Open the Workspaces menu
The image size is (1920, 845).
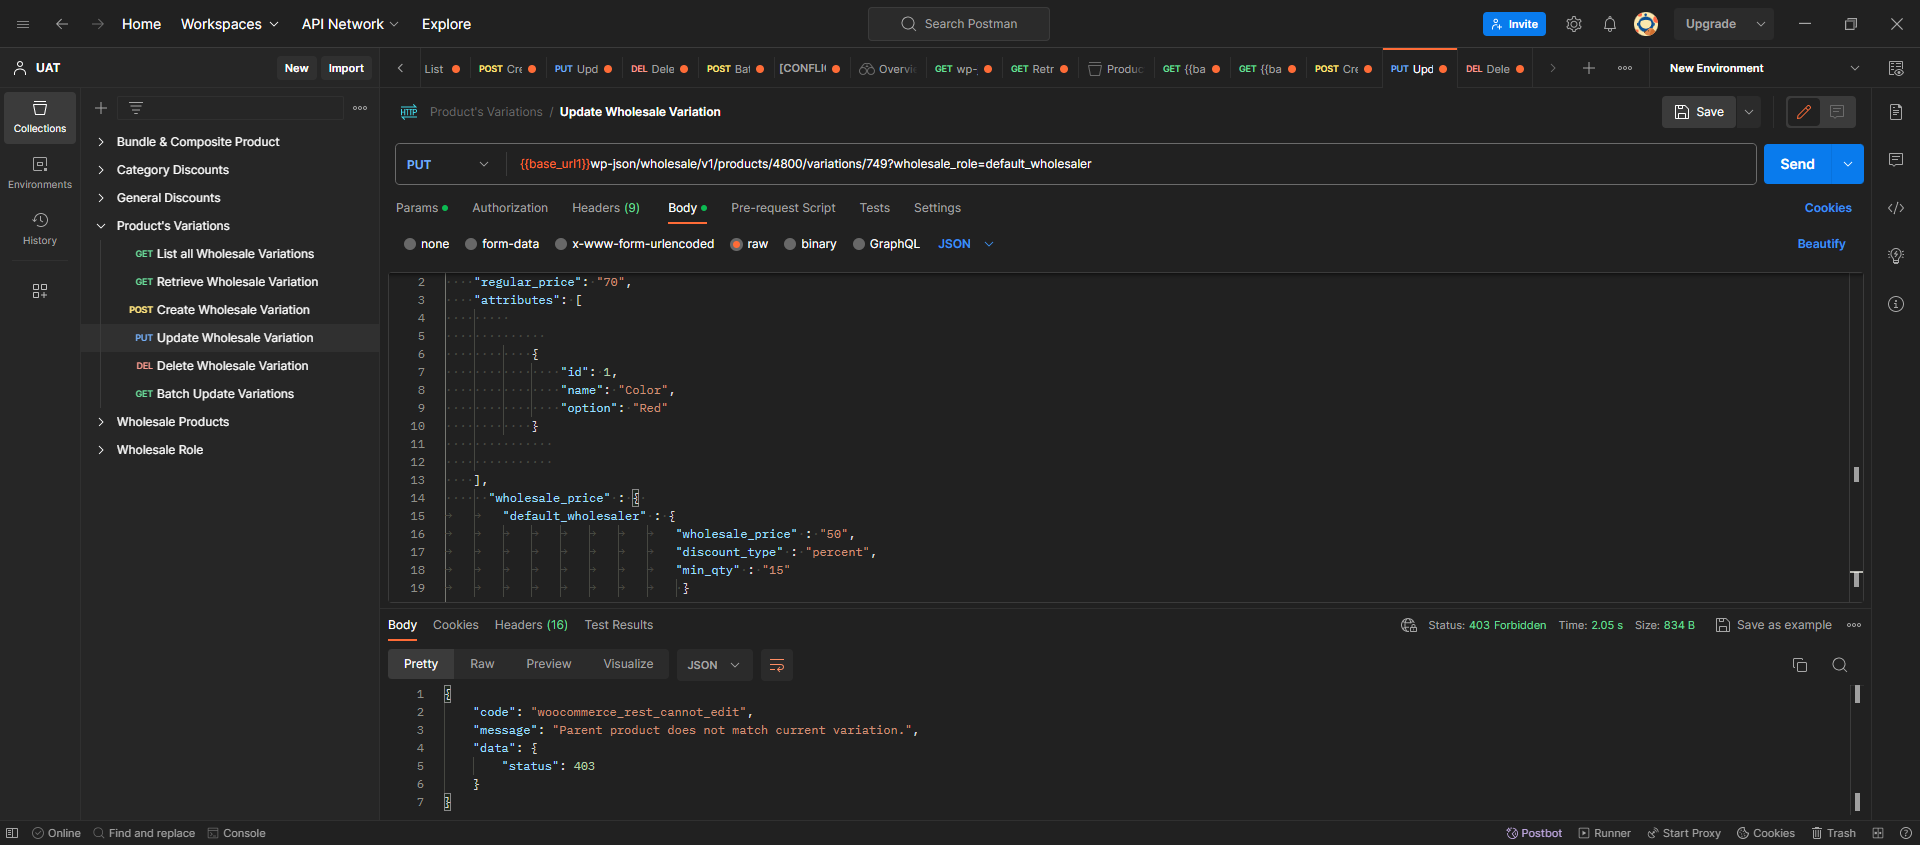(x=229, y=24)
